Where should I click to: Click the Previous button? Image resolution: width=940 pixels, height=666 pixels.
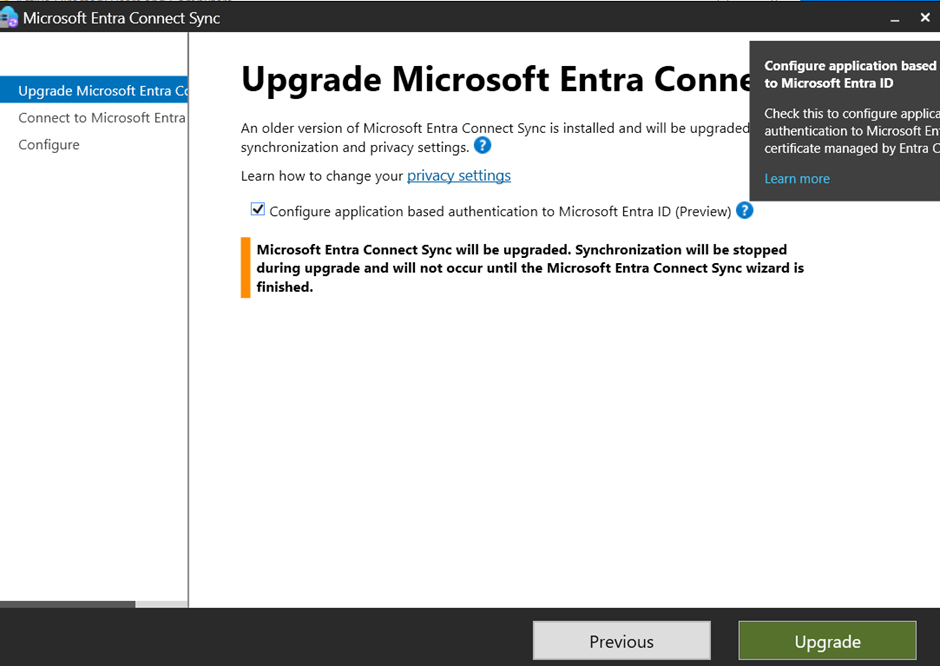[x=622, y=641]
